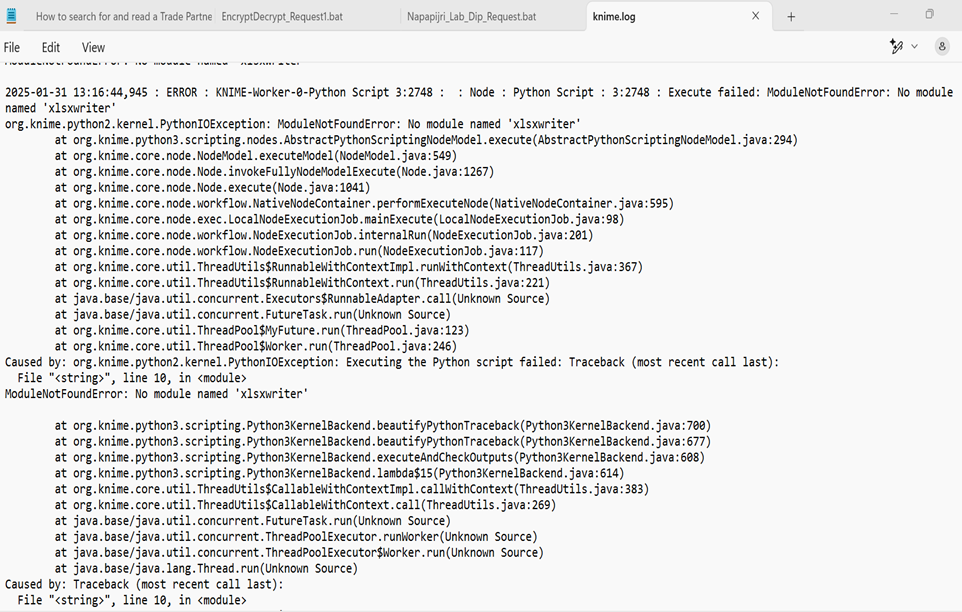Click the ThreadPool$Worker.run(ThreadPool.java:246) line

(x=256, y=346)
